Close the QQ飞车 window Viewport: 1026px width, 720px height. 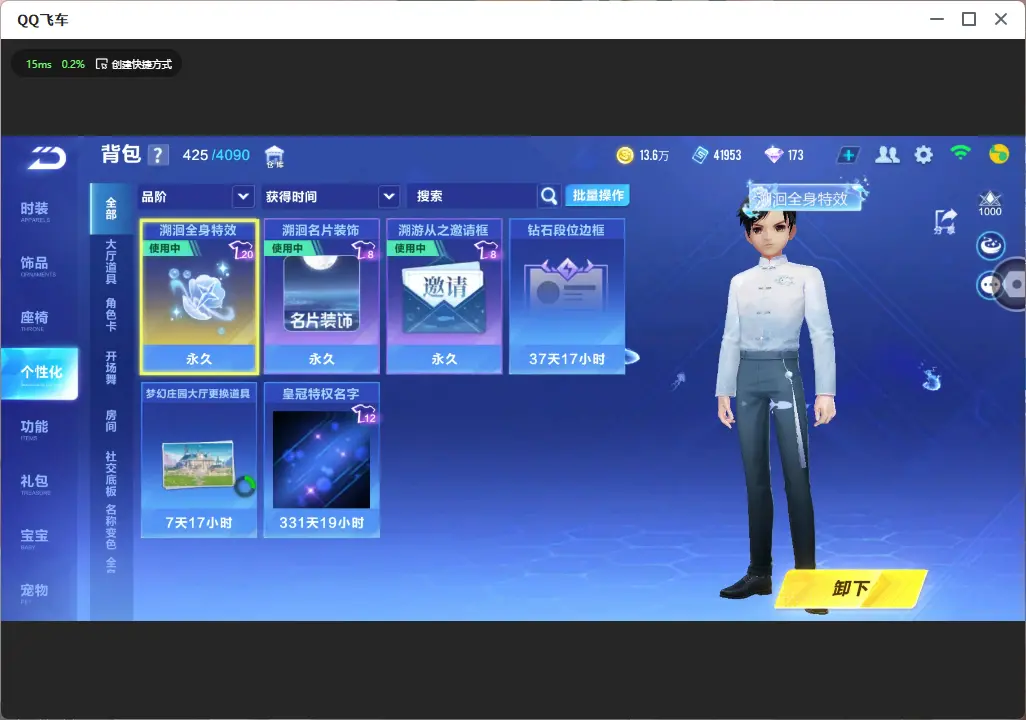click(x=1001, y=20)
